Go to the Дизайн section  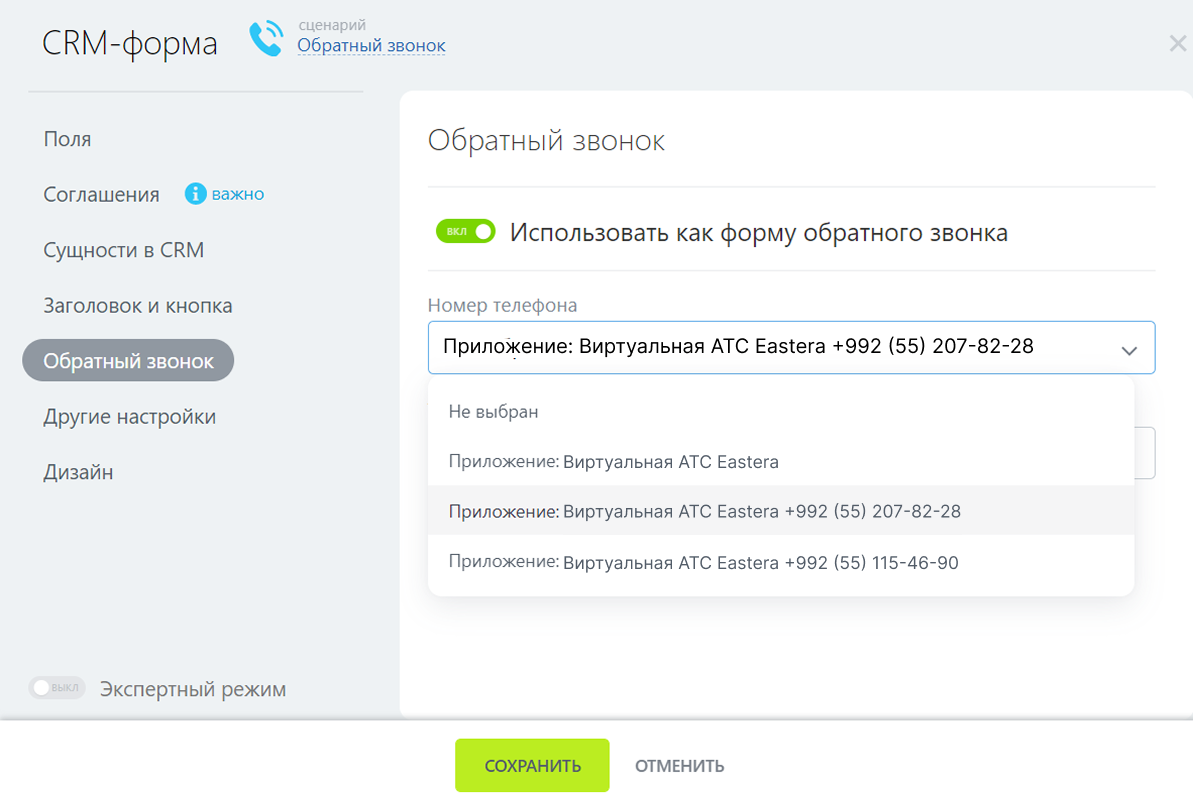tap(78, 472)
